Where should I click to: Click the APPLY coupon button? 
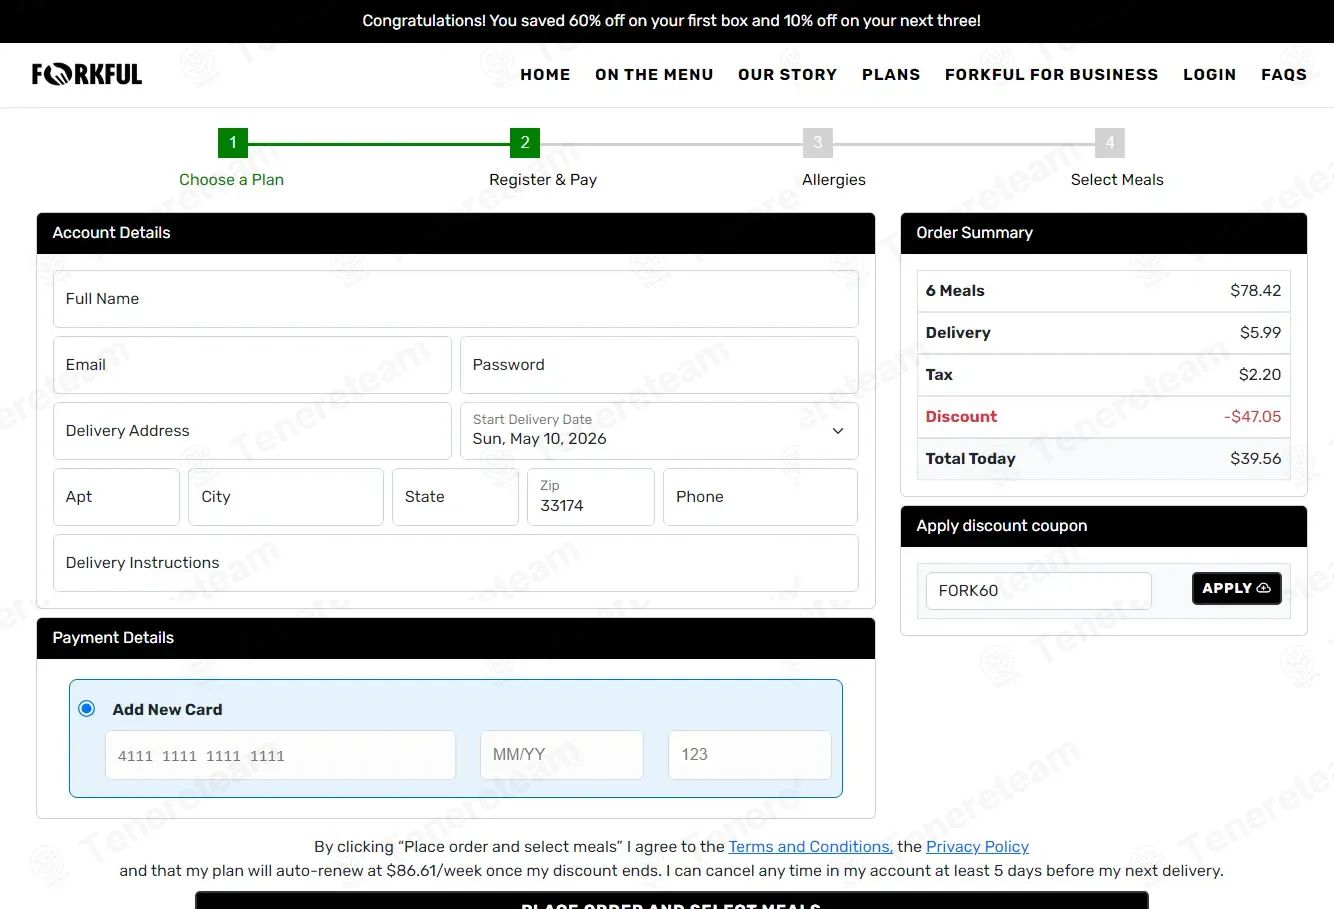1236,588
